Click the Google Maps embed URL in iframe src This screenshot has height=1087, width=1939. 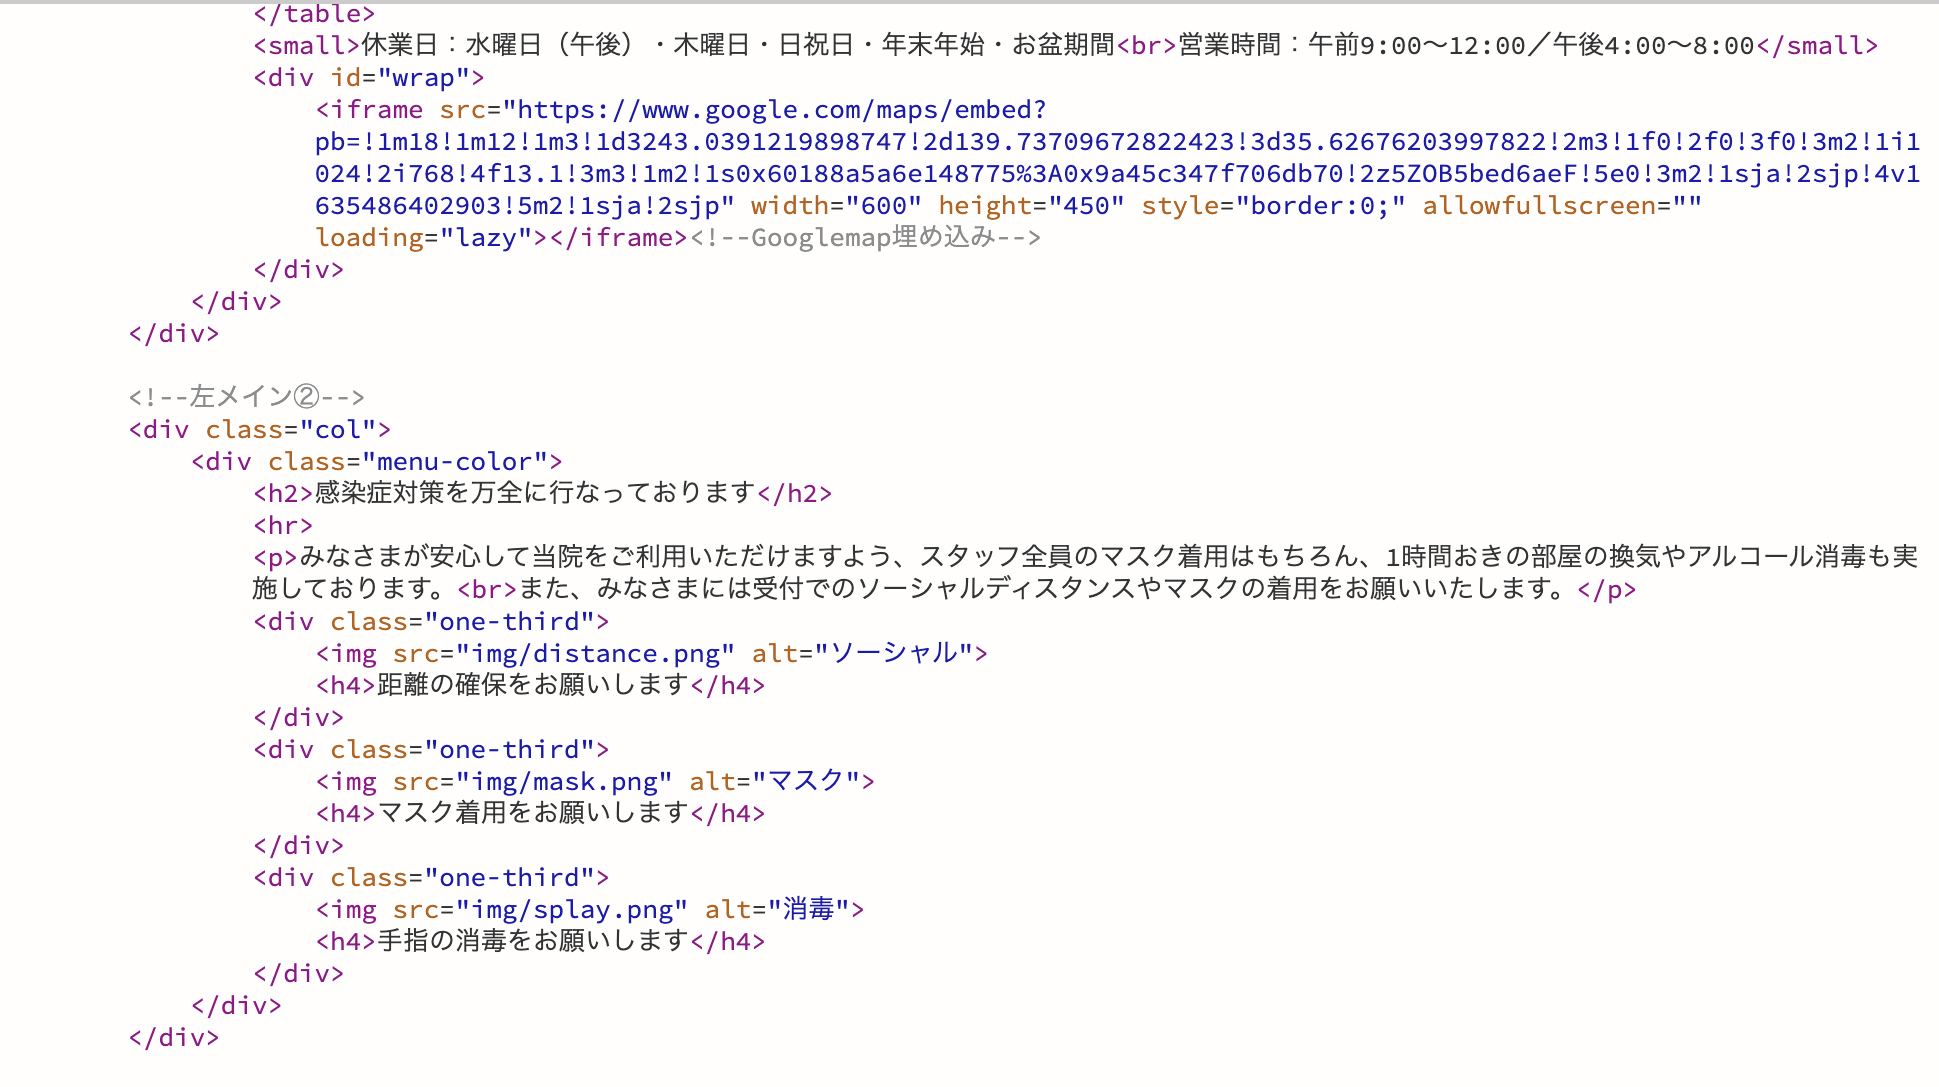point(1118,158)
